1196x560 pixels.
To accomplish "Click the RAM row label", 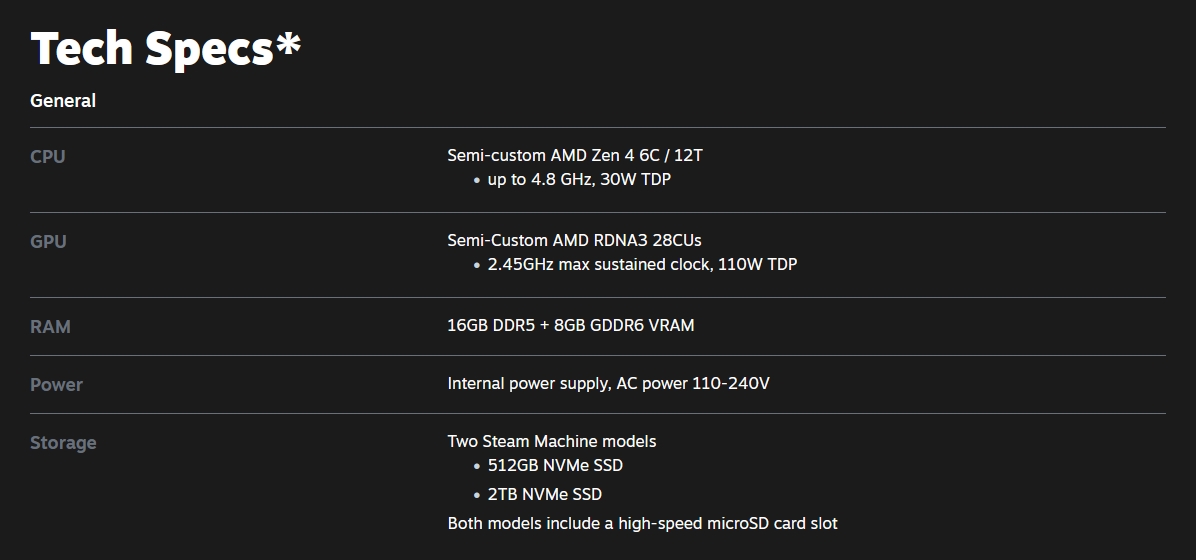I will click(50, 327).
